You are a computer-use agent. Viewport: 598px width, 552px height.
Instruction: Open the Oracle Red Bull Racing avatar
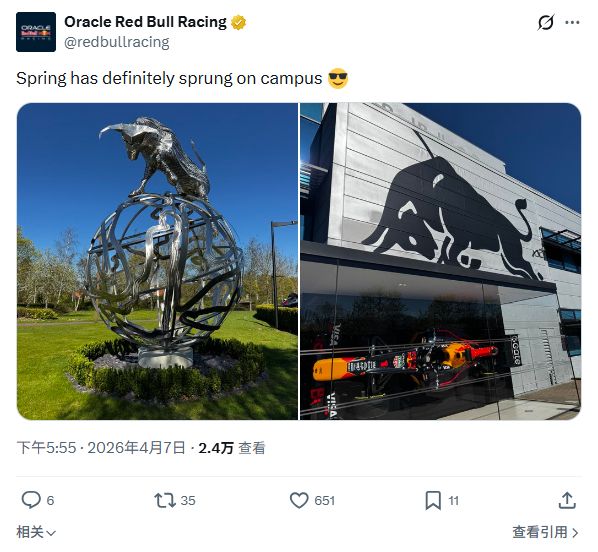36,32
